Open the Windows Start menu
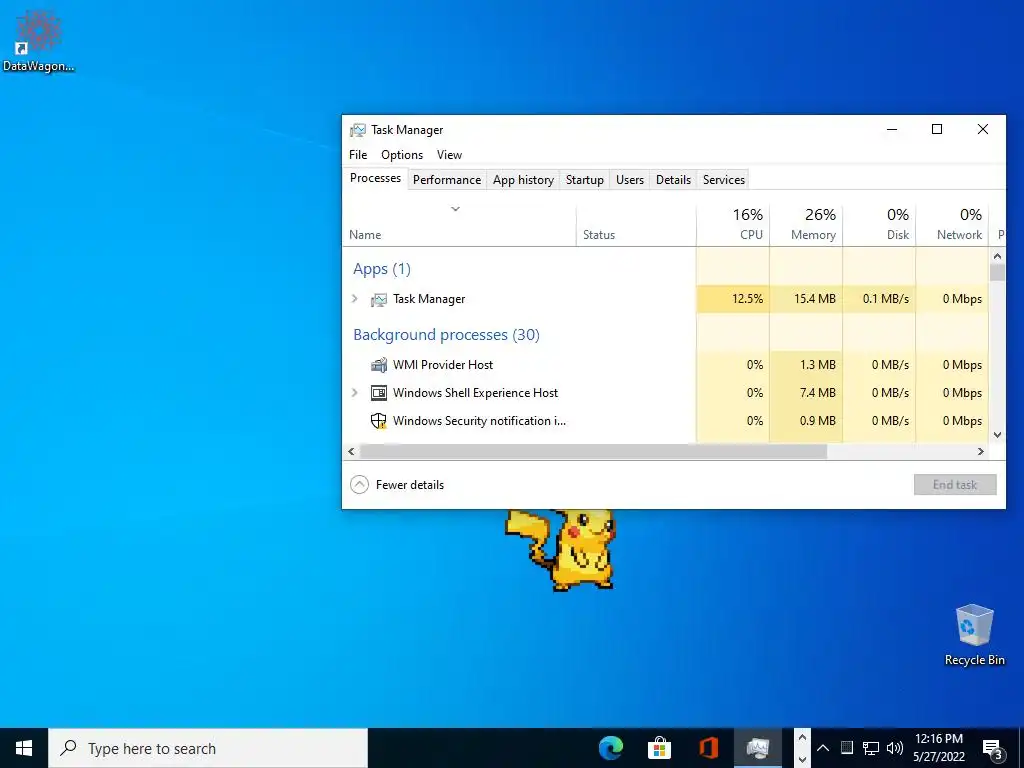This screenshot has width=1024, height=768. tap(24, 748)
